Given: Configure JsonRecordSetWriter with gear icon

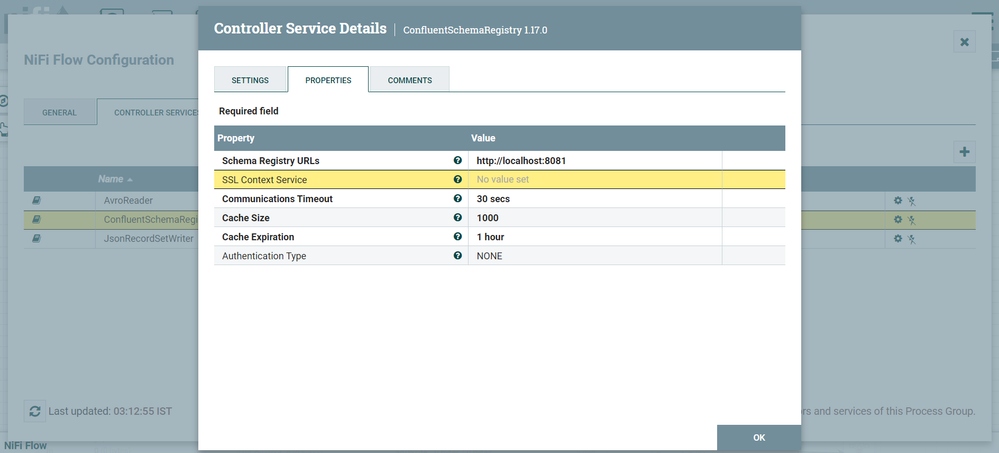Looking at the screenshot, I should 898,239.
